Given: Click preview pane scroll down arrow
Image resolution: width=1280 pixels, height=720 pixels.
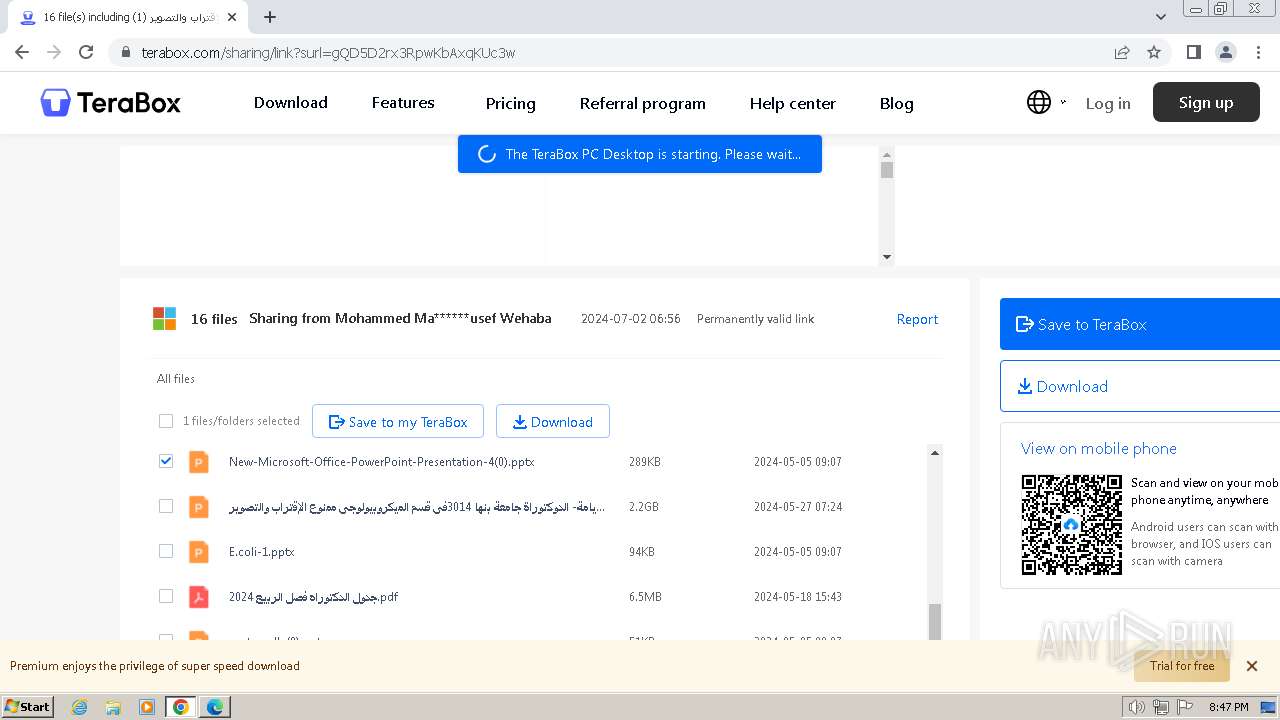Looking at the screenshot, I should tap(886, 257).
